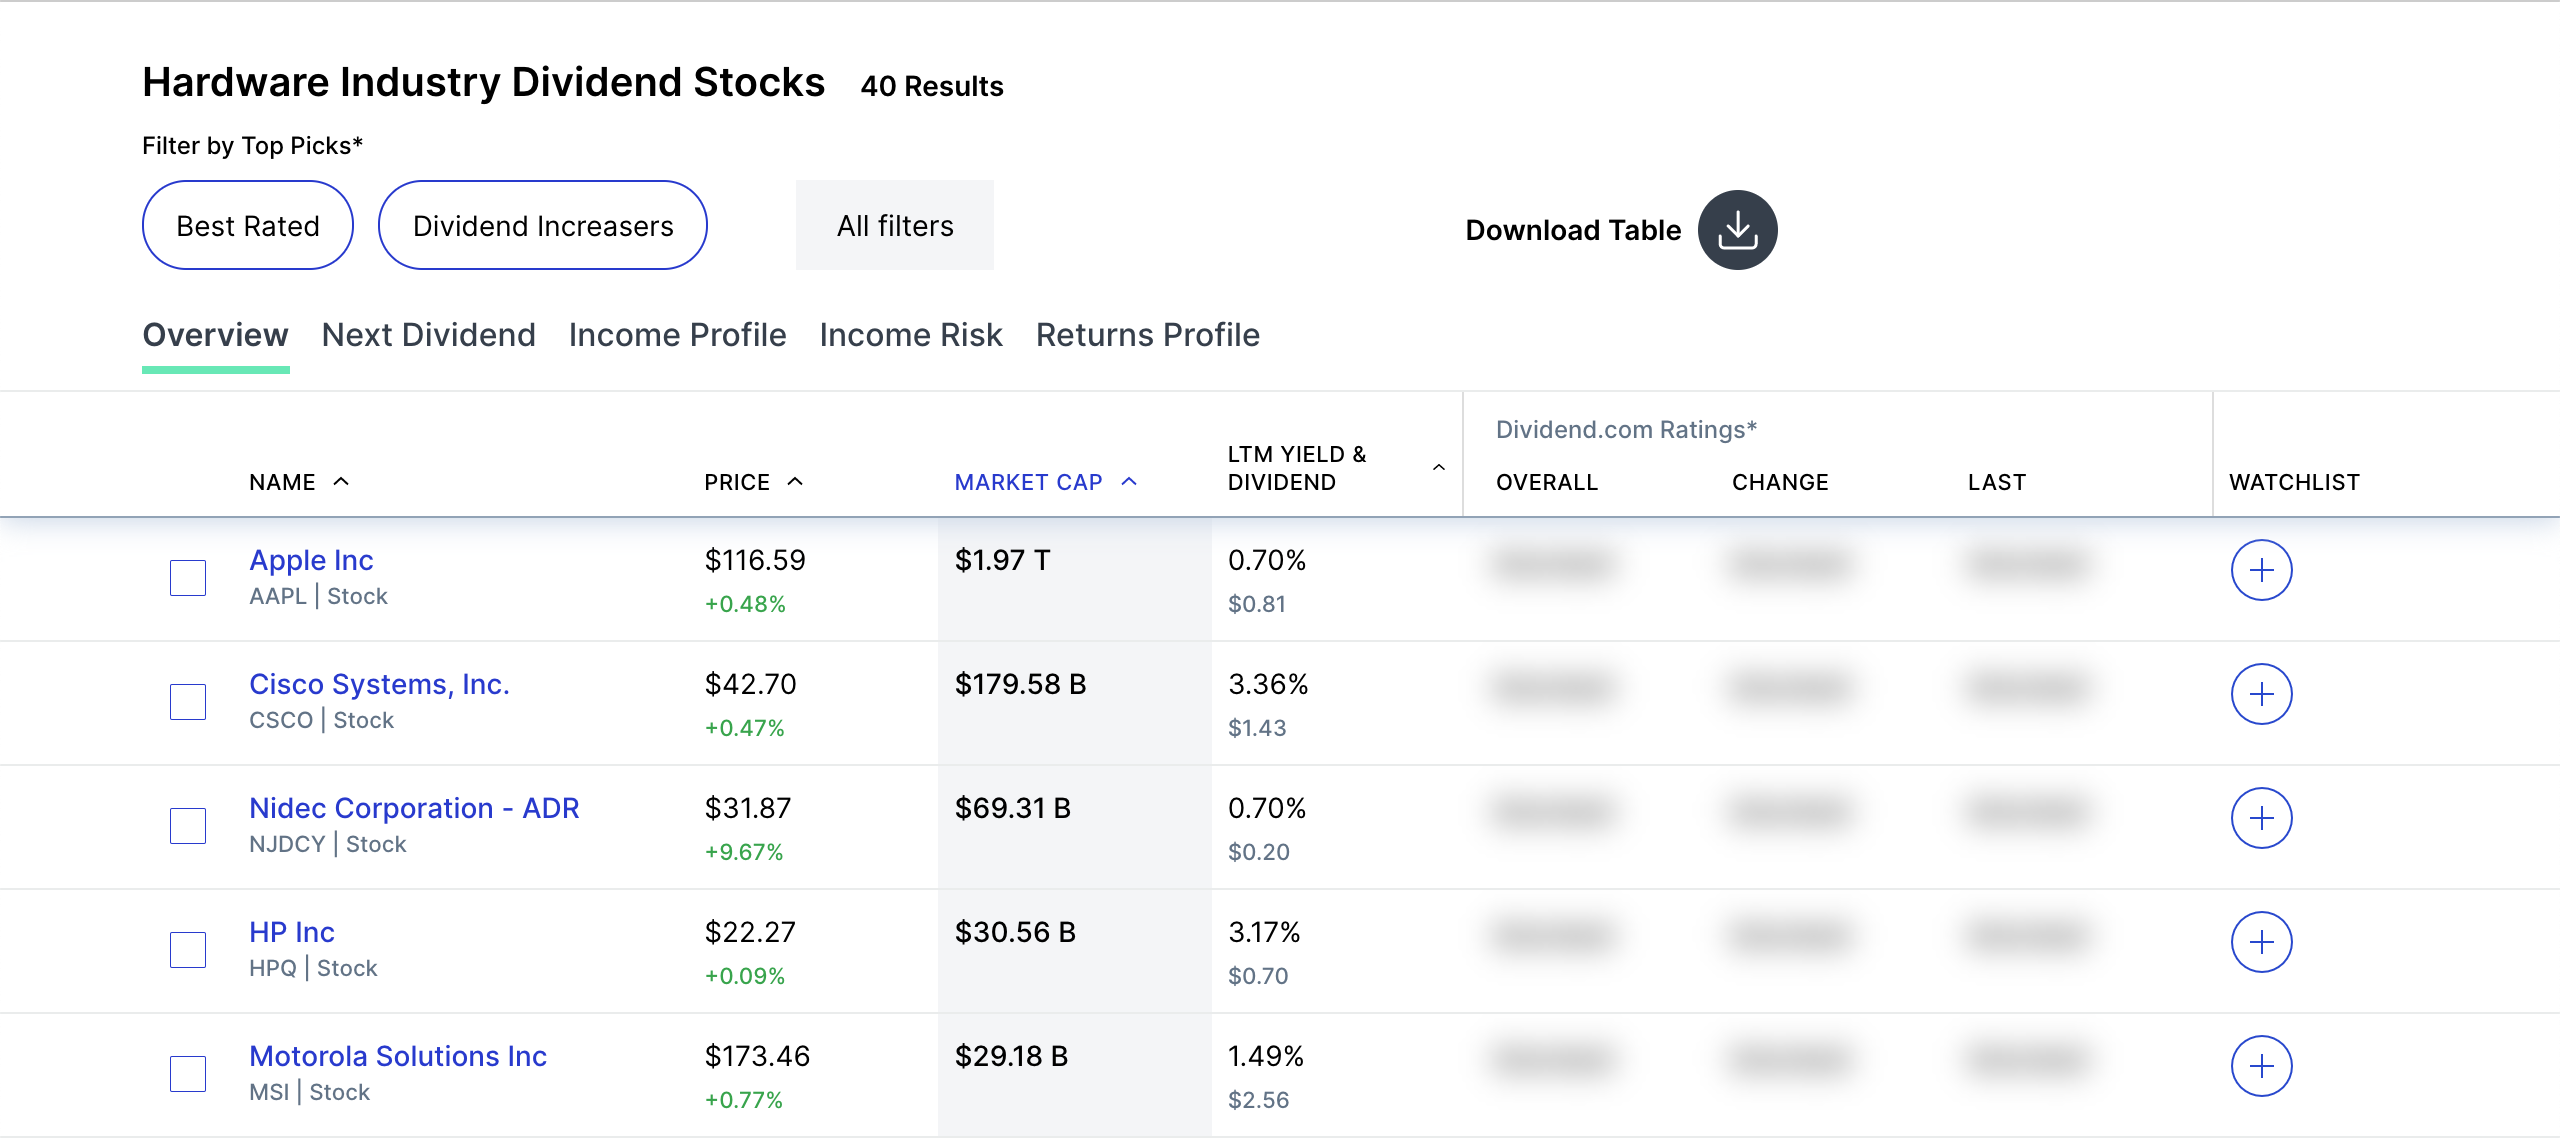Open the Returns Profile tab

[x=1147, y=335]
